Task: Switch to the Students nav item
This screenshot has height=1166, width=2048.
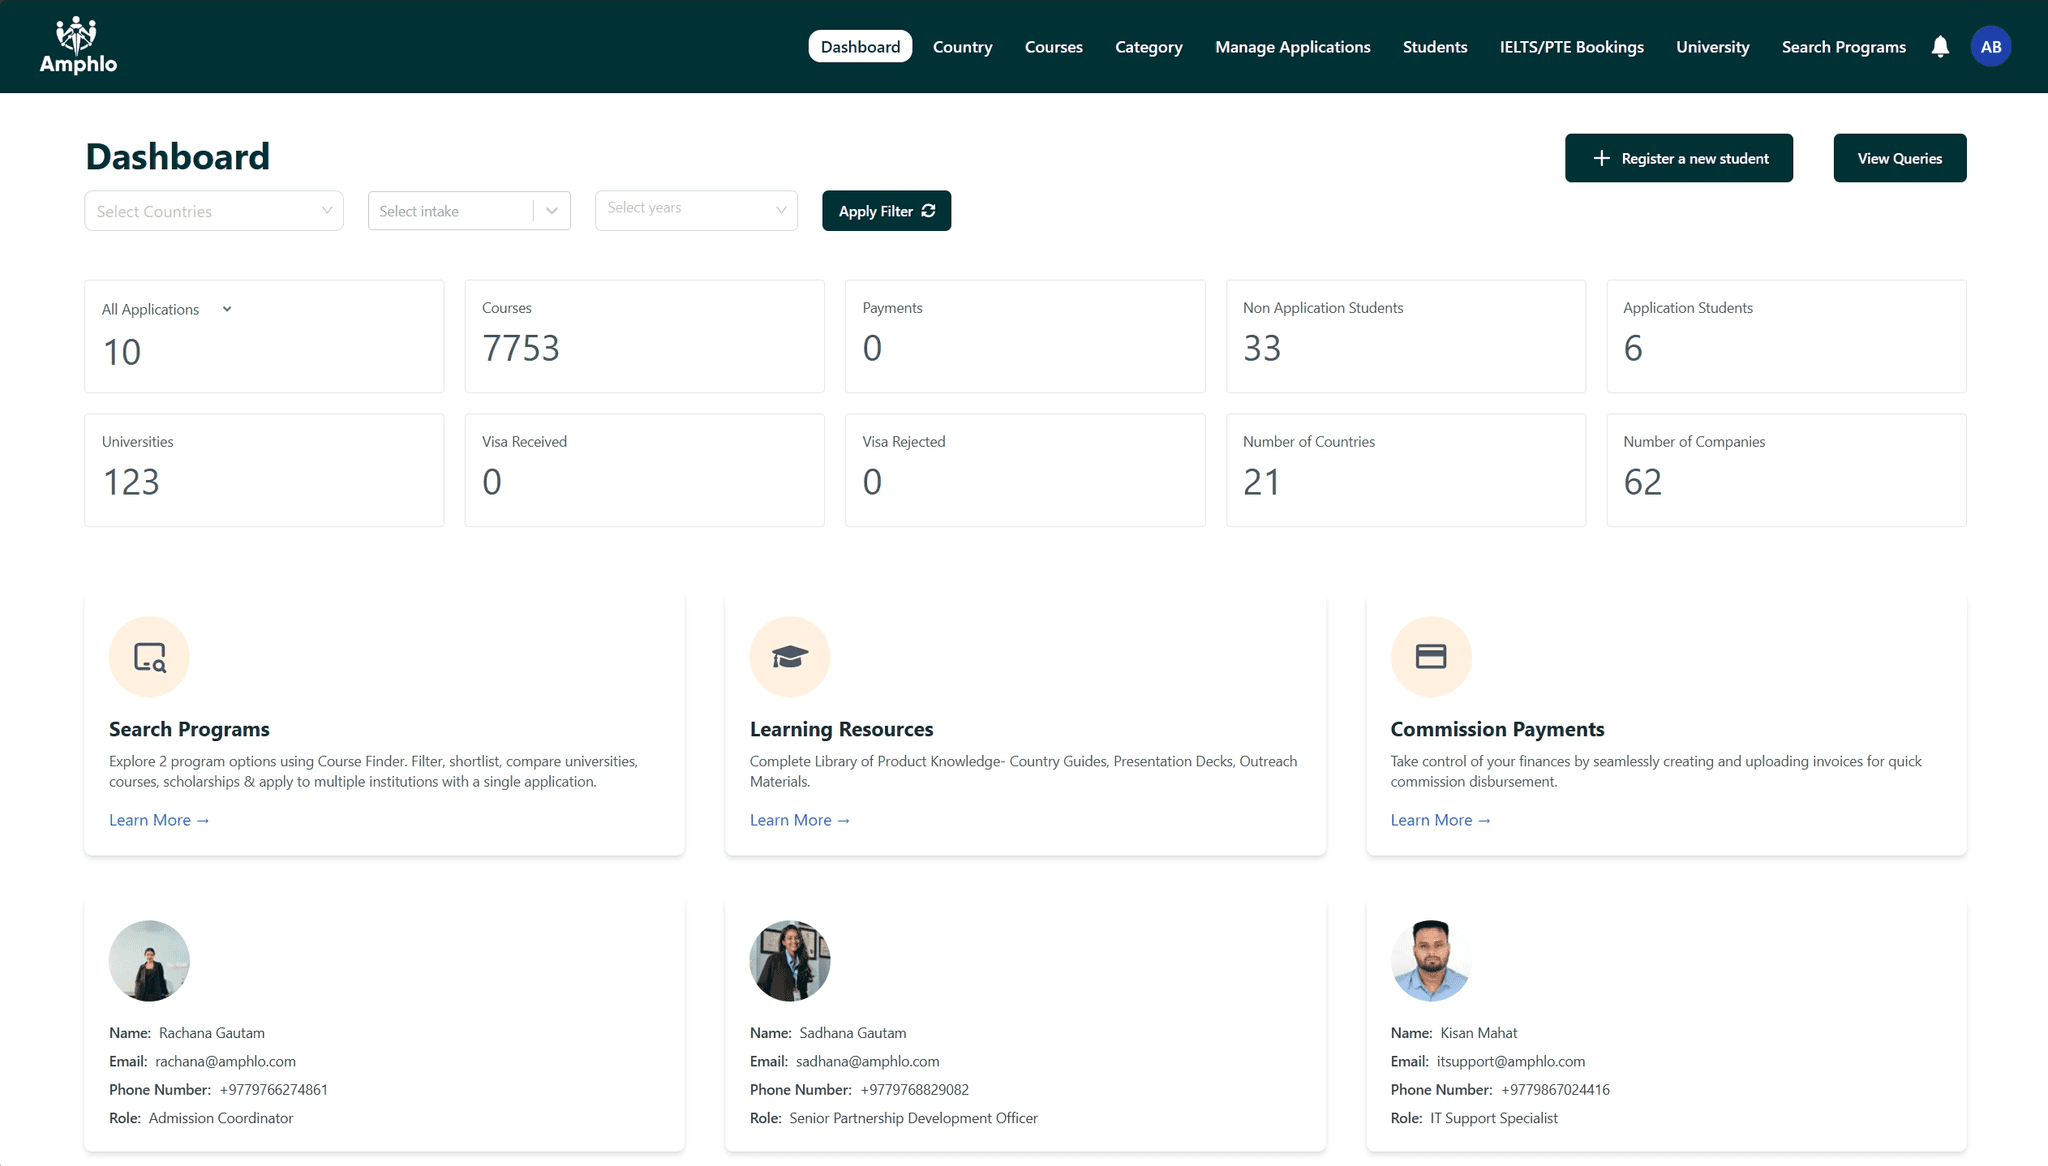Action: 1434,47
